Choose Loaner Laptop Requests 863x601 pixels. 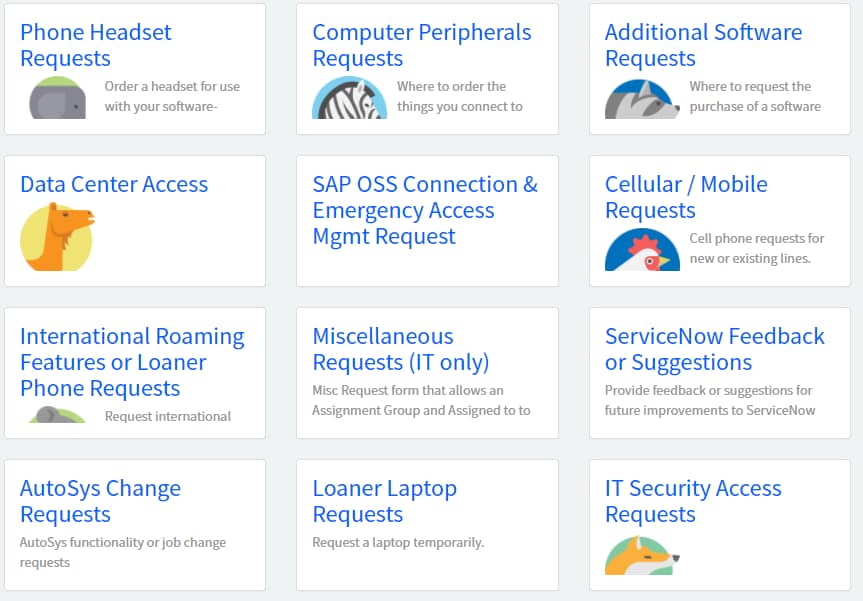pyautogui.click(x=384, y=501)
